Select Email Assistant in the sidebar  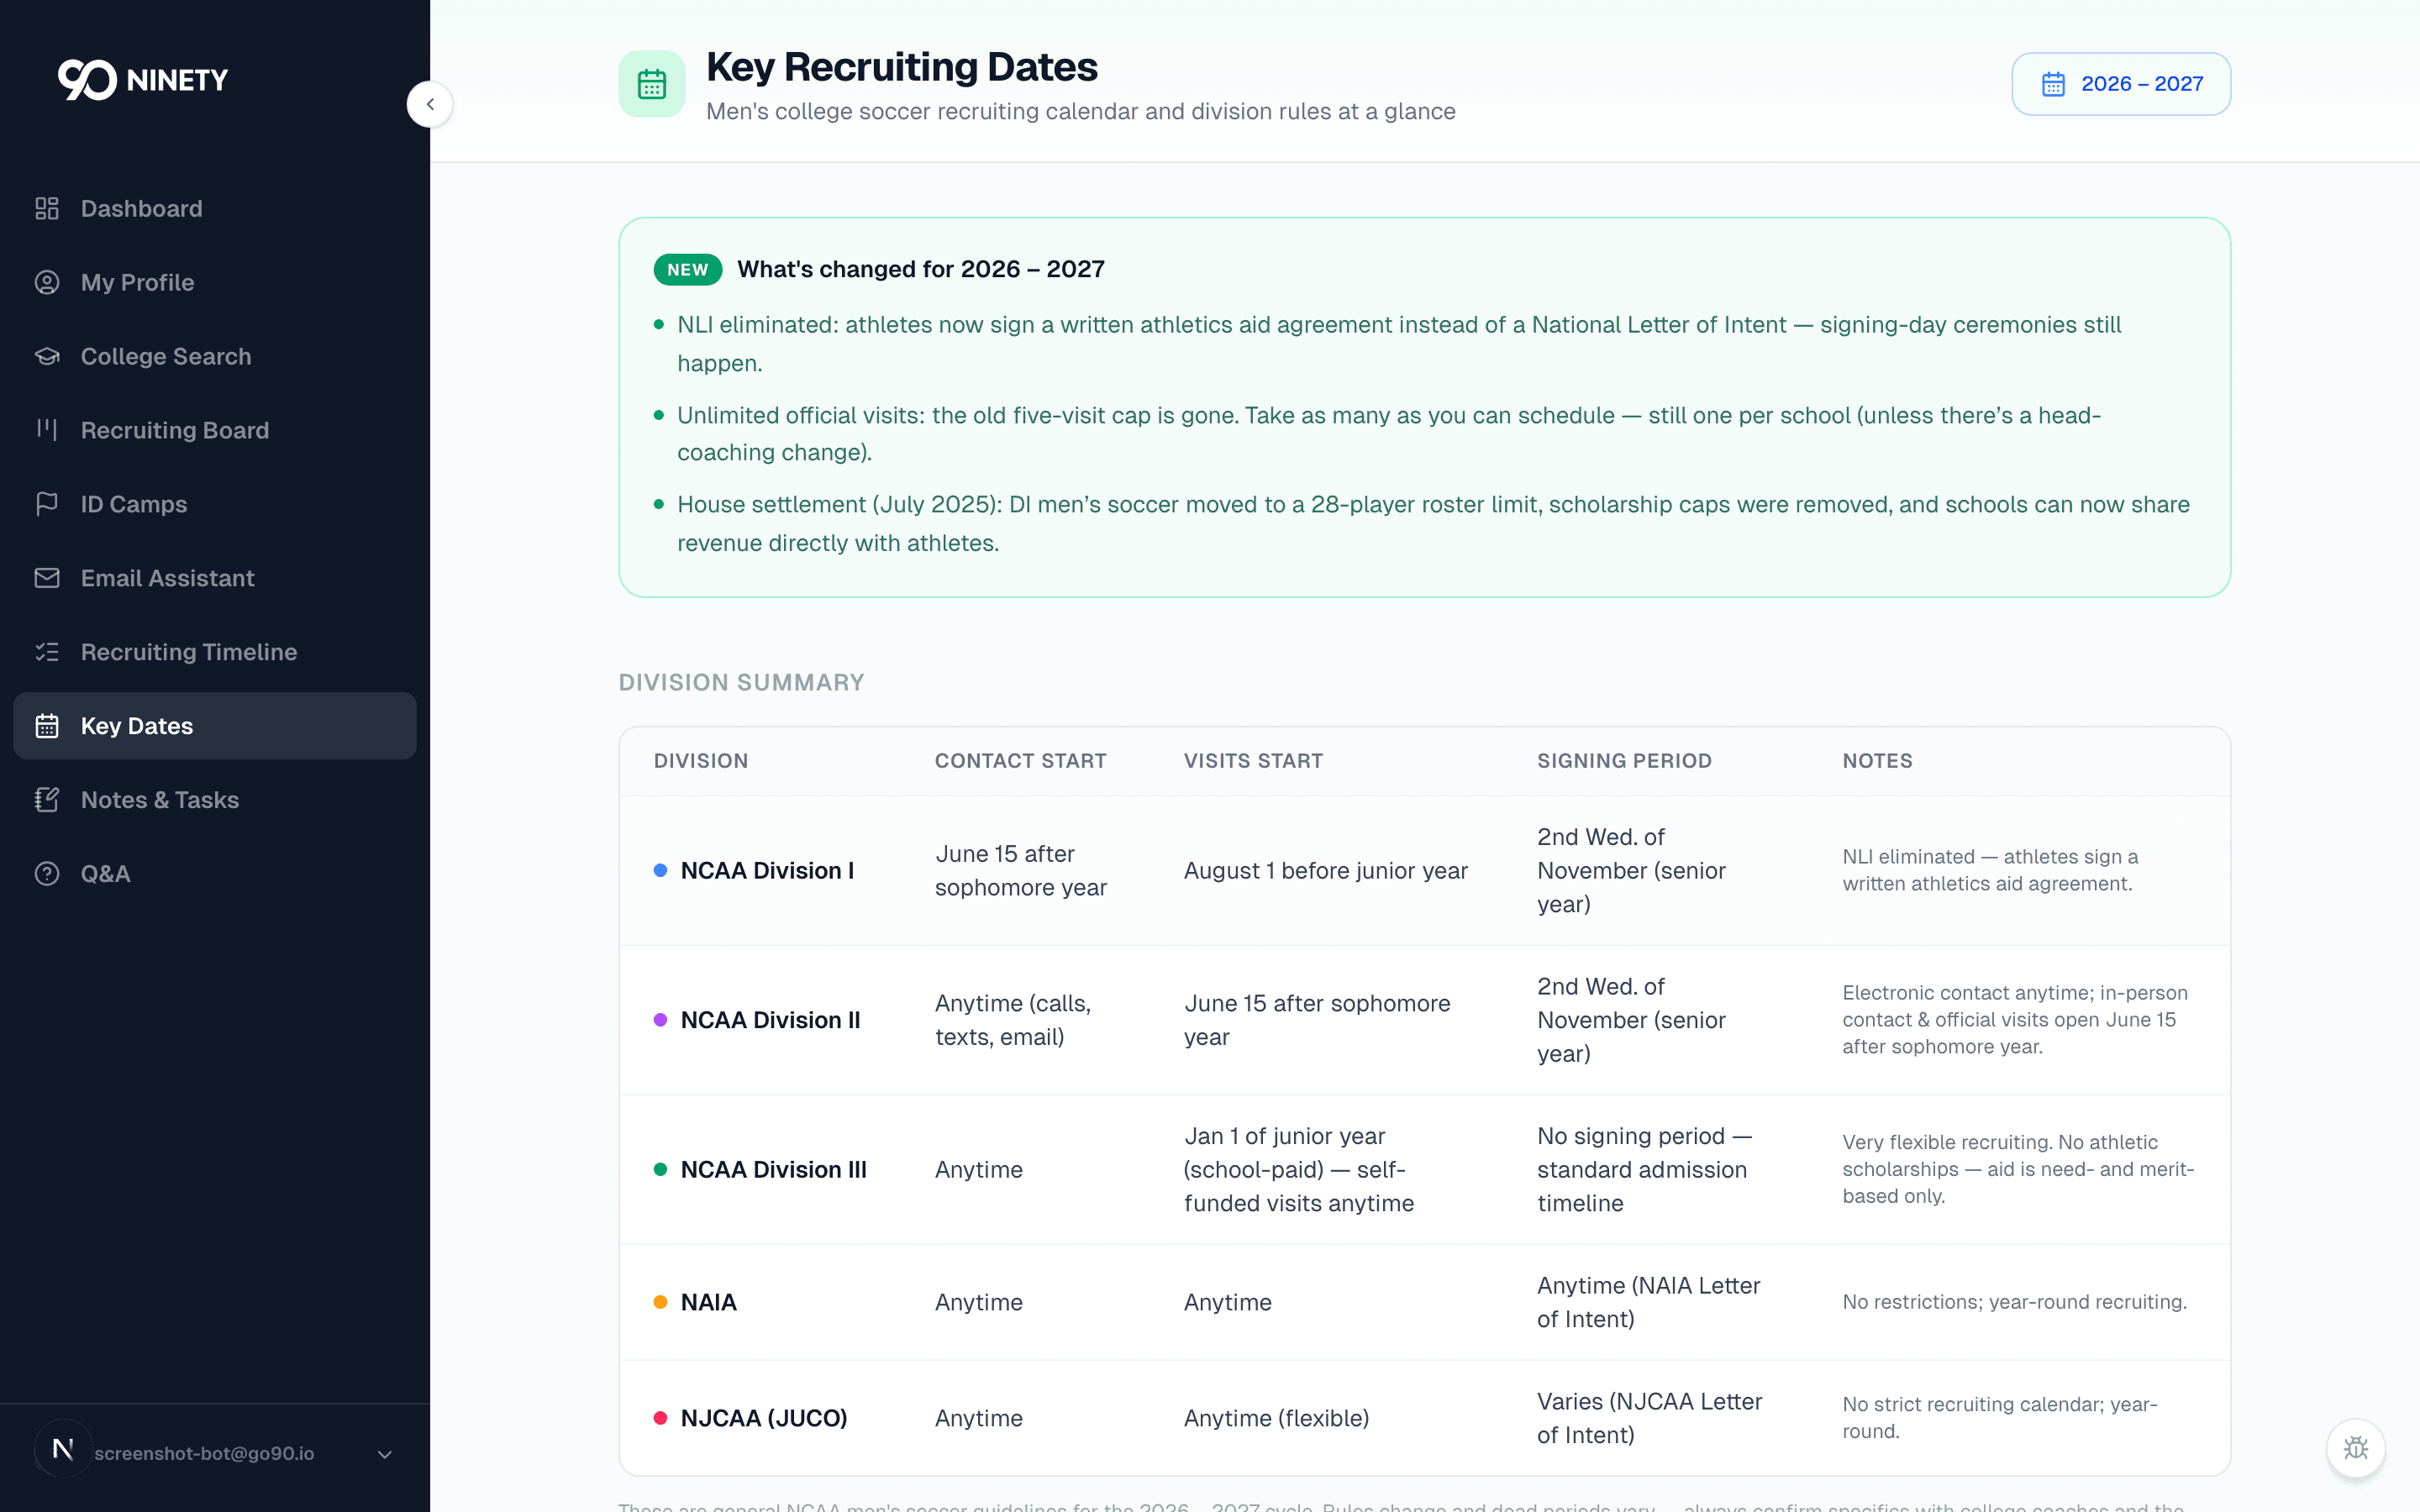point(215,578)
